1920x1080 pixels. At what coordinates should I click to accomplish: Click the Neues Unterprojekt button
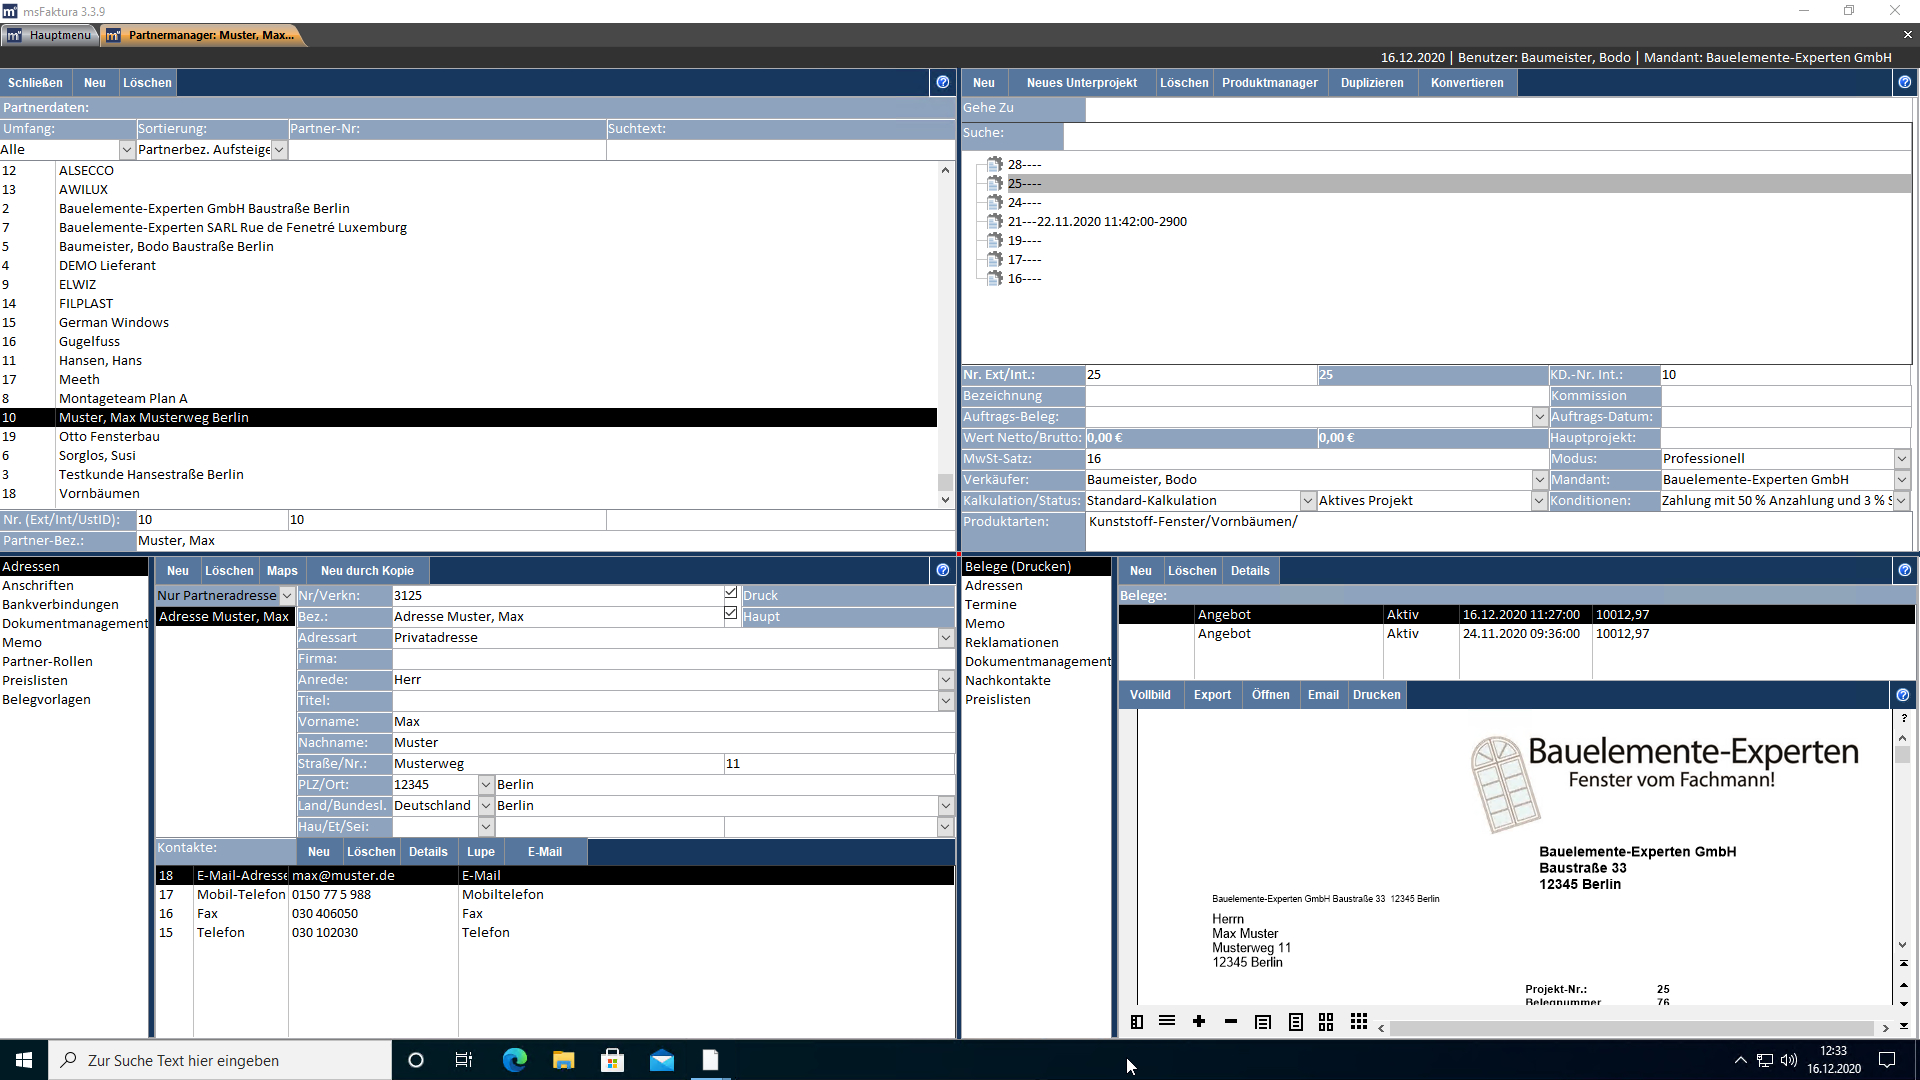click(1081, 83)
